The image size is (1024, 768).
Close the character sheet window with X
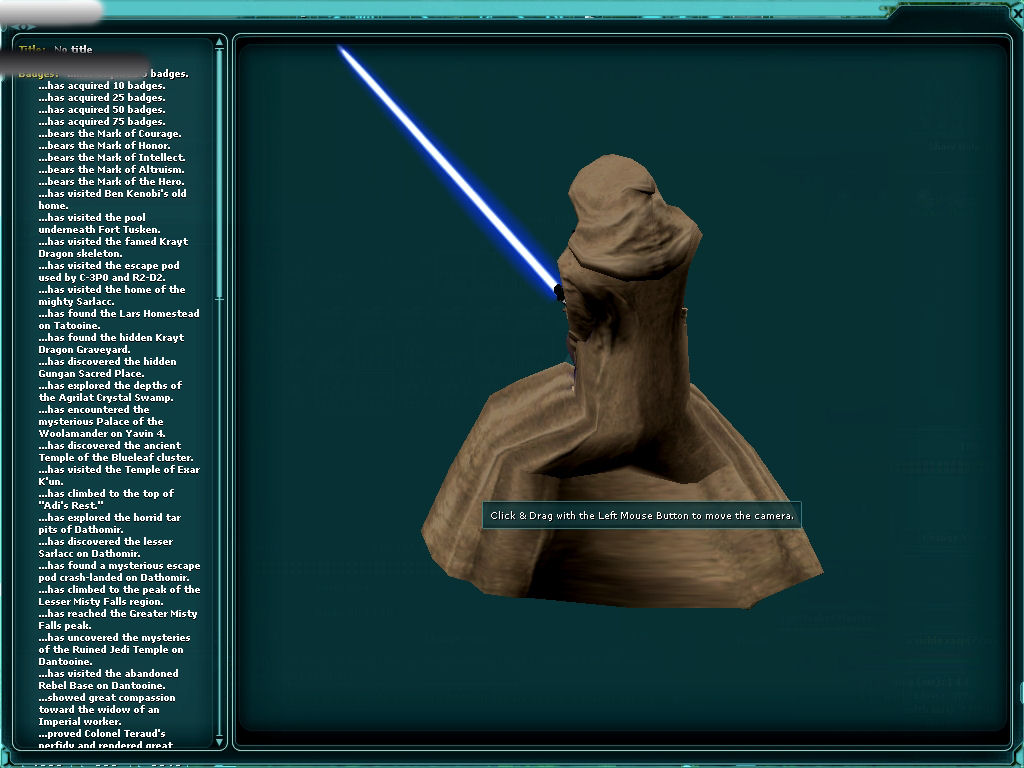click(1017, 12)
